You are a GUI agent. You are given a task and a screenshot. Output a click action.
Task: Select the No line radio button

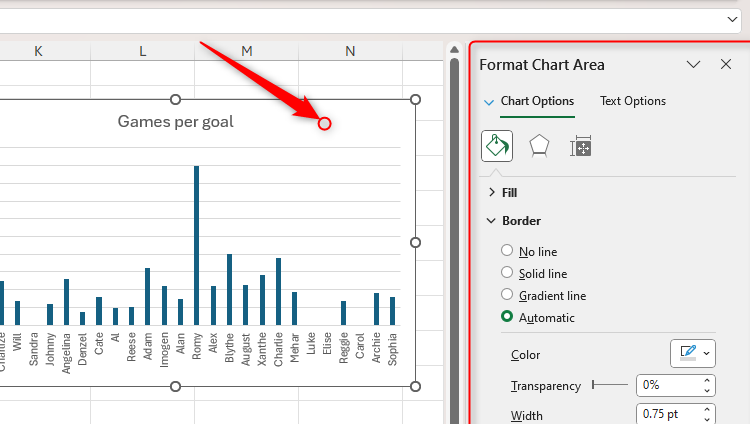[x=508, y=251]
